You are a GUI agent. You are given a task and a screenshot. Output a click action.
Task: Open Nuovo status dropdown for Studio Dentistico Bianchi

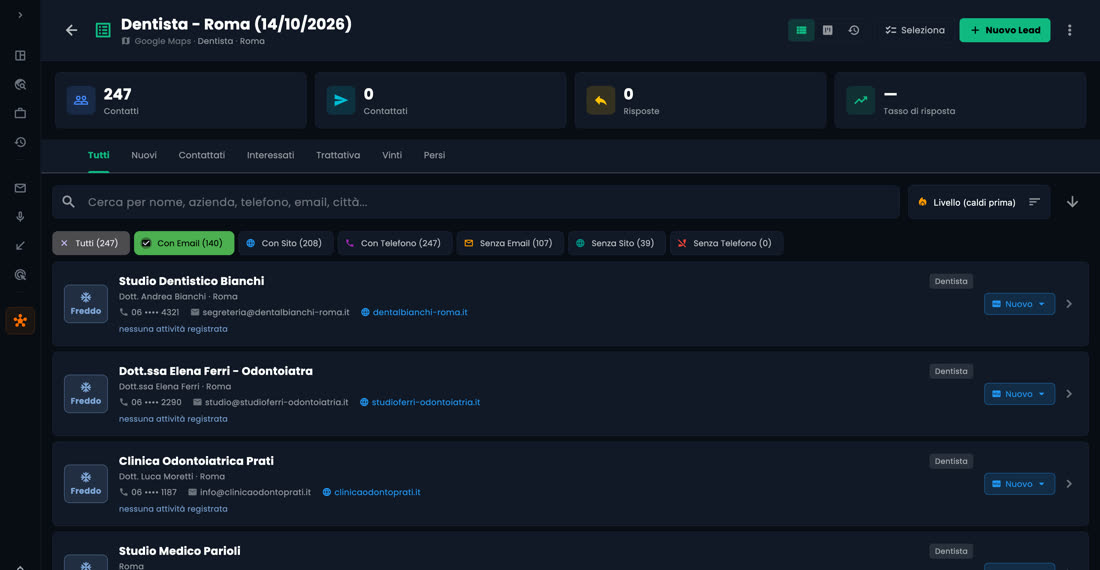click(1019, 304)
